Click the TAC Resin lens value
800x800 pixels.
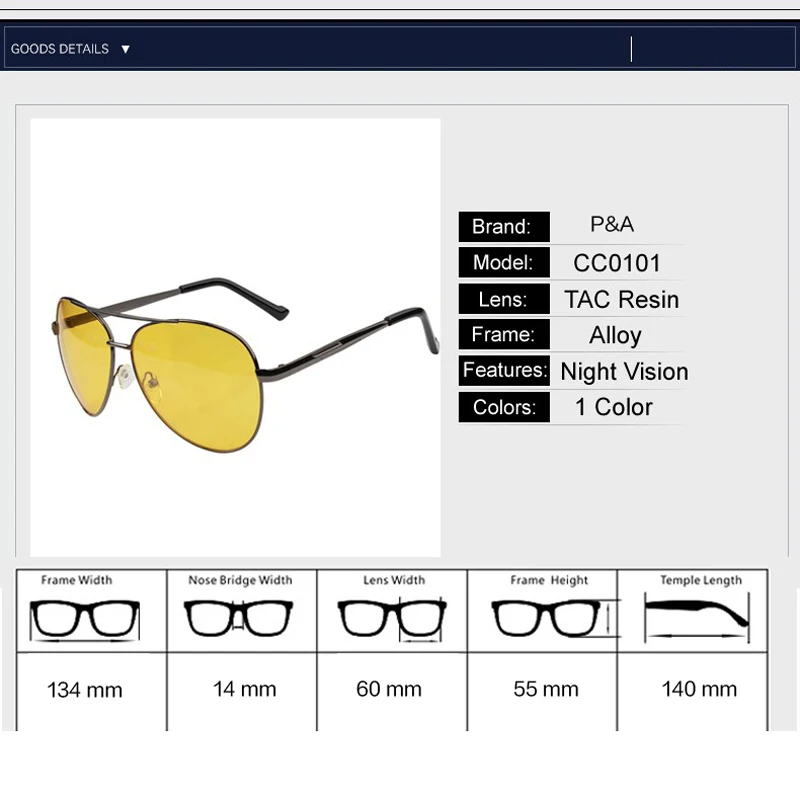[x=622, y=299]
